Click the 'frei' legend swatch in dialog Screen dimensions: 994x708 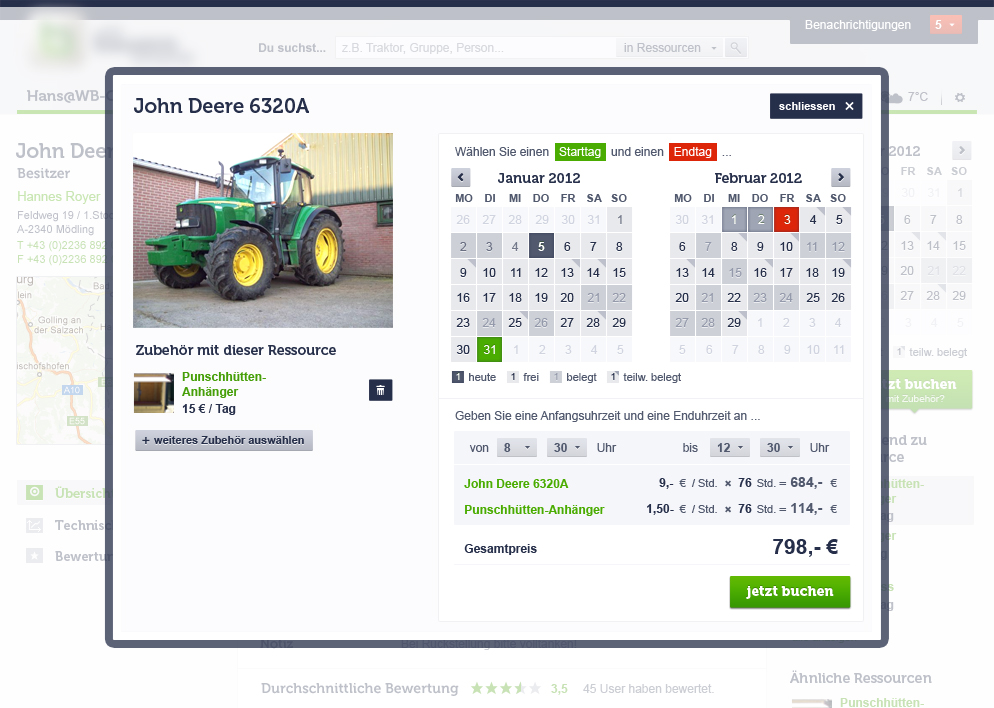512,377
